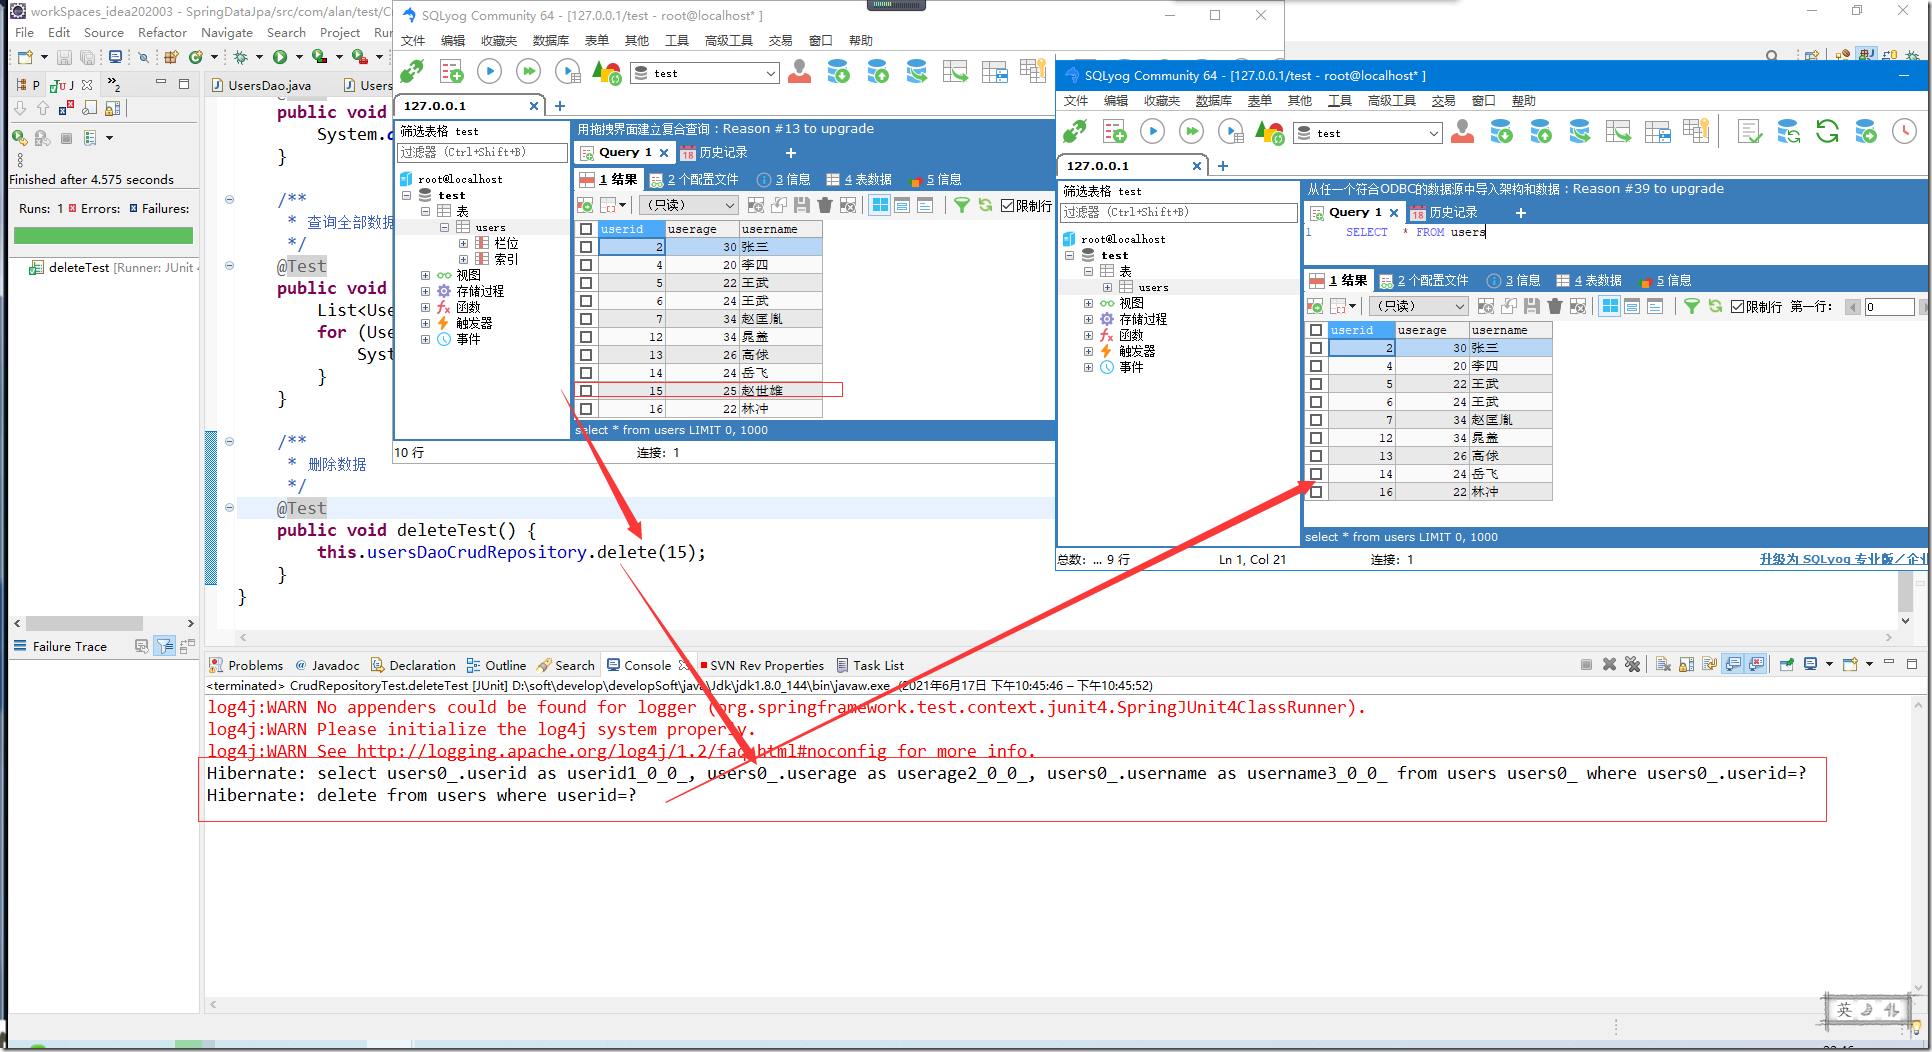Open 数据库 menu in left SQLyog window
The image size is (1932, 1052).
pos(550,40)
